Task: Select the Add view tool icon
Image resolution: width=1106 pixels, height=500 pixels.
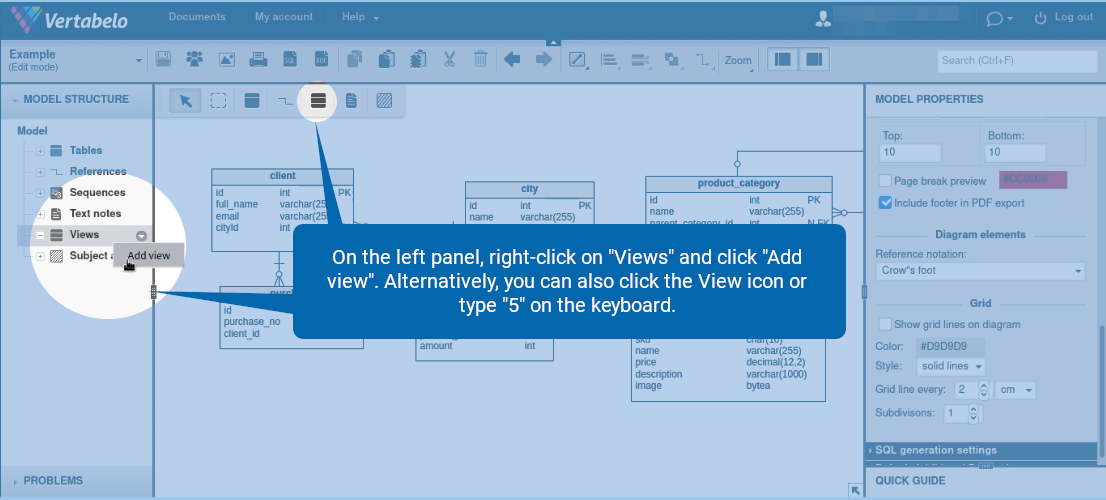Action: (318, 101)
